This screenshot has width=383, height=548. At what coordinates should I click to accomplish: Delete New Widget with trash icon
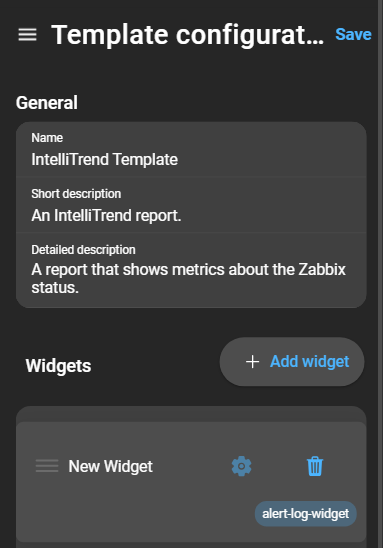coord(315,466)
